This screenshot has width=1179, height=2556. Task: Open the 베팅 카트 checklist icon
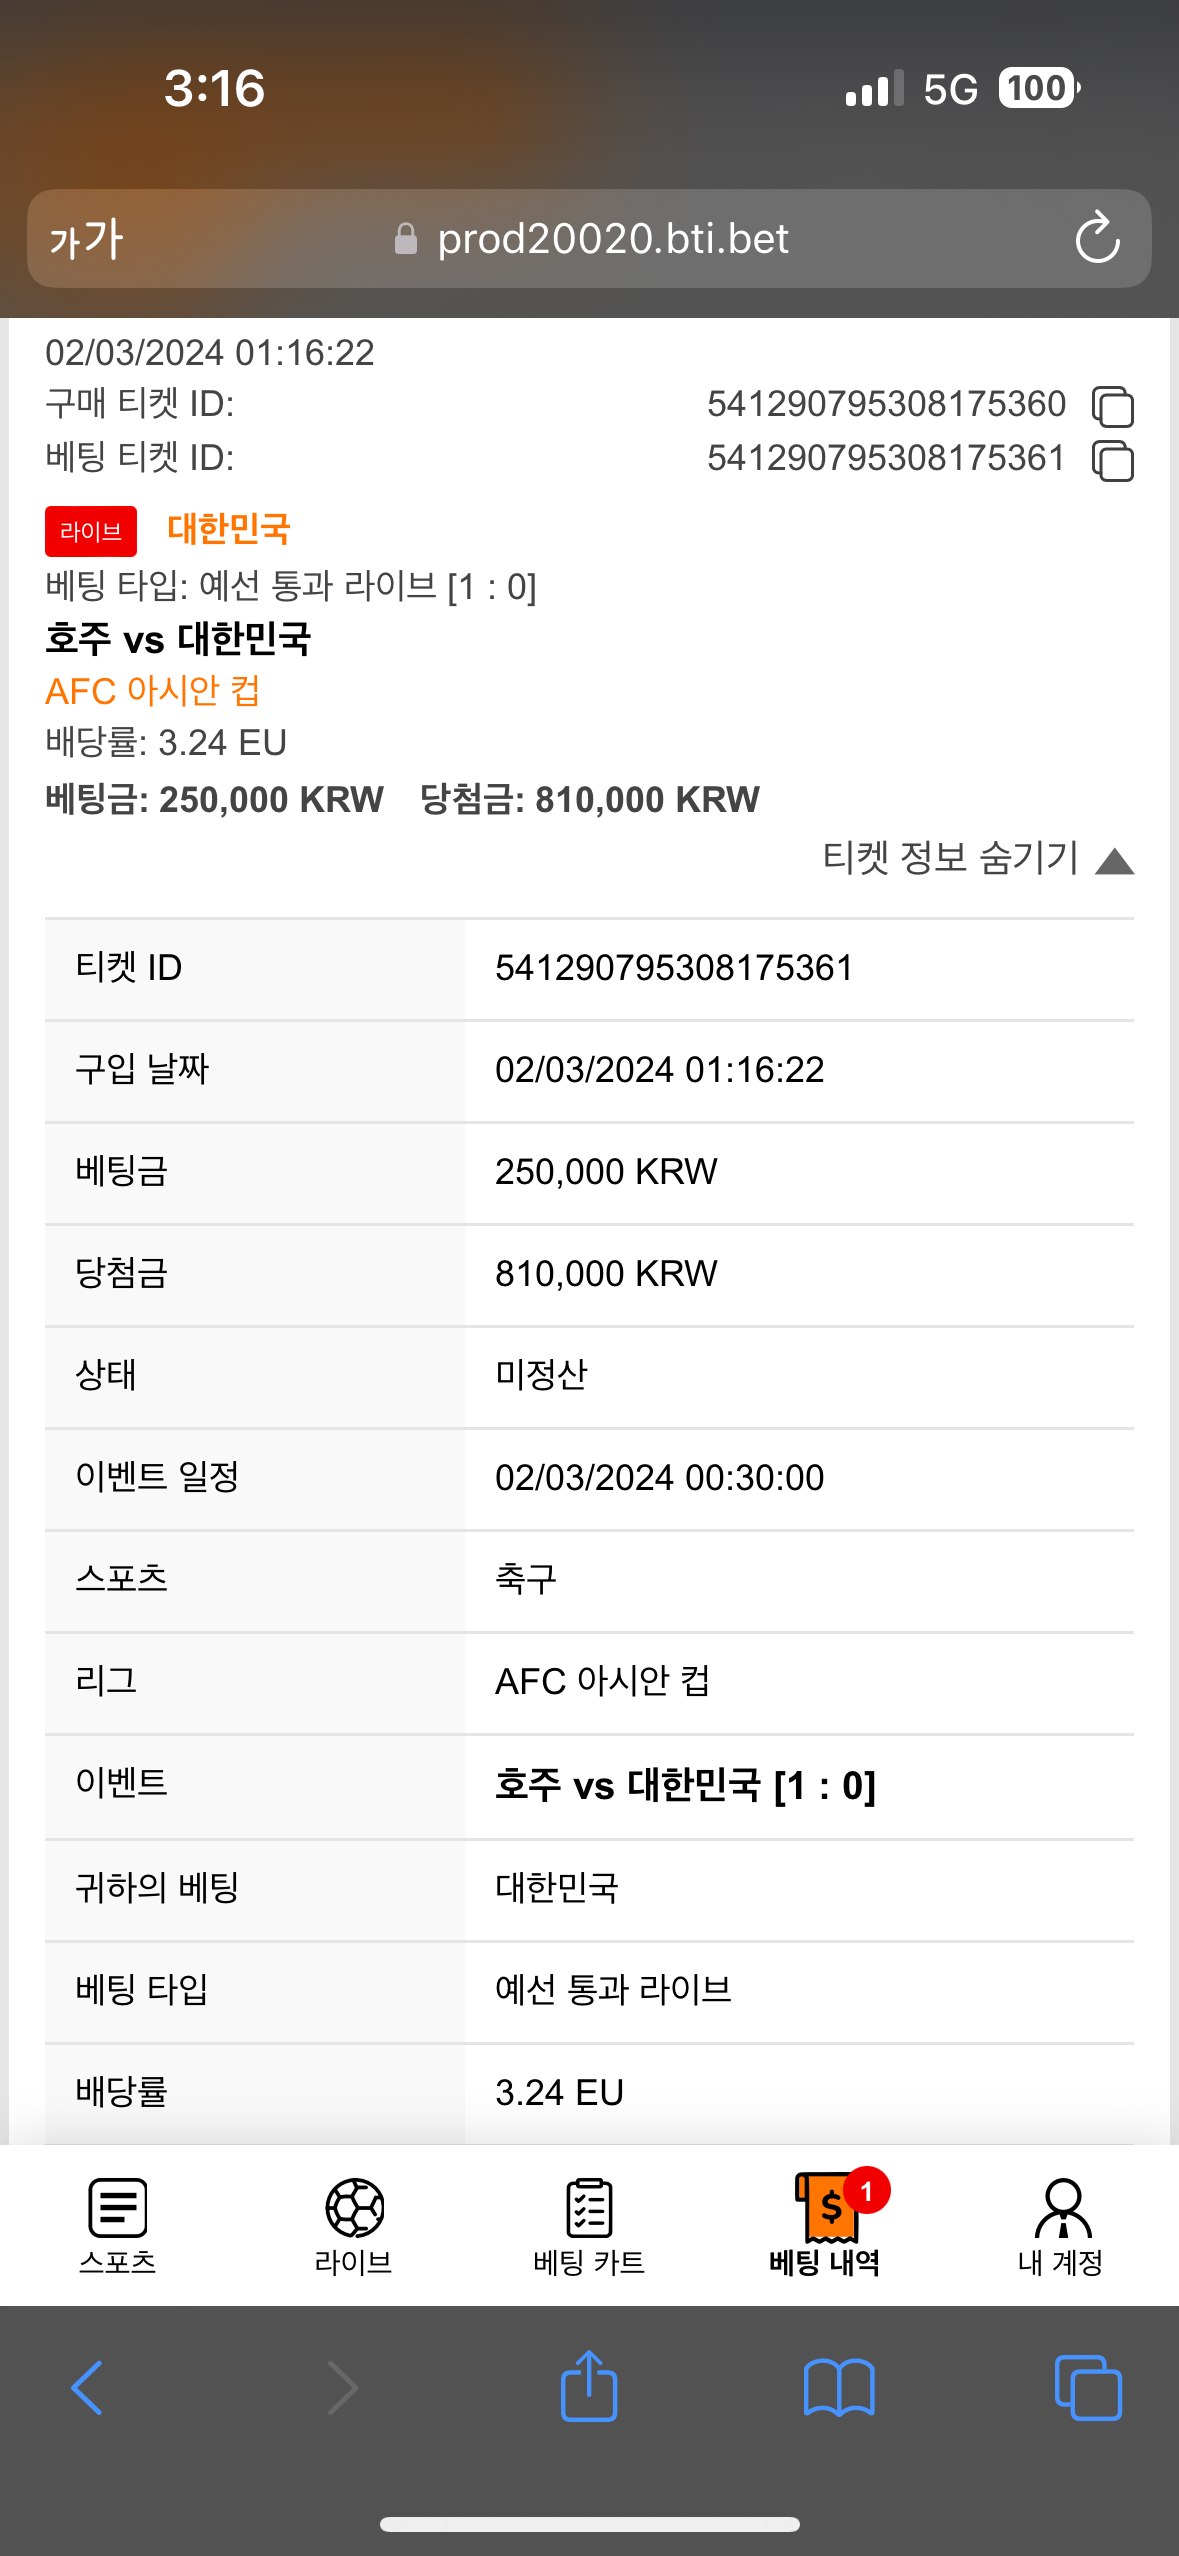point(589,2225)
